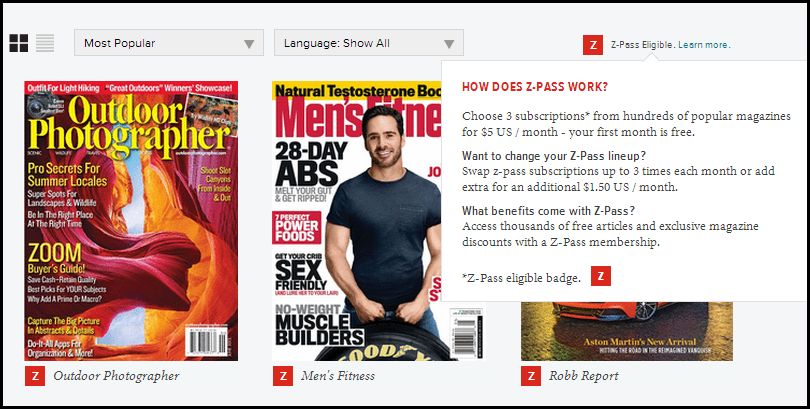Open the Z-Pass Learn more link

coord(704,45)
